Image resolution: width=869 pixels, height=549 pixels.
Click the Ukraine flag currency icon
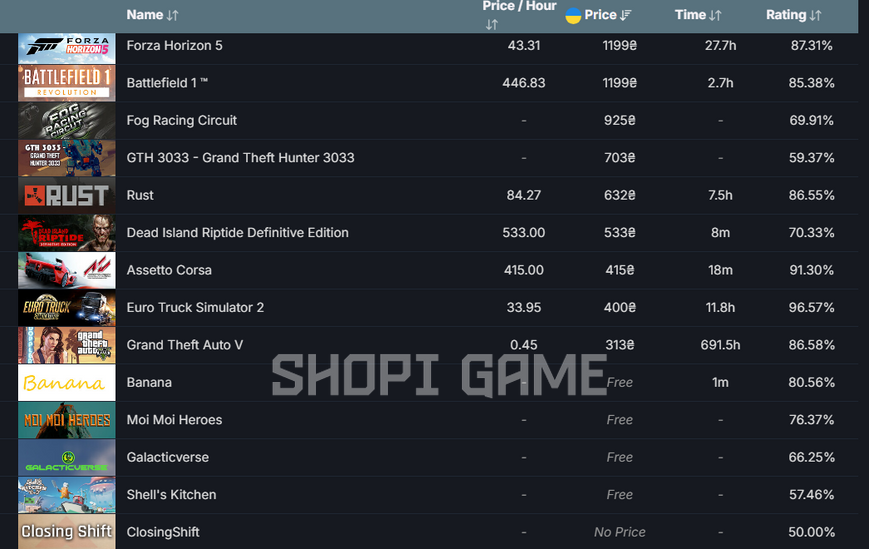click(x=573, y=16)
